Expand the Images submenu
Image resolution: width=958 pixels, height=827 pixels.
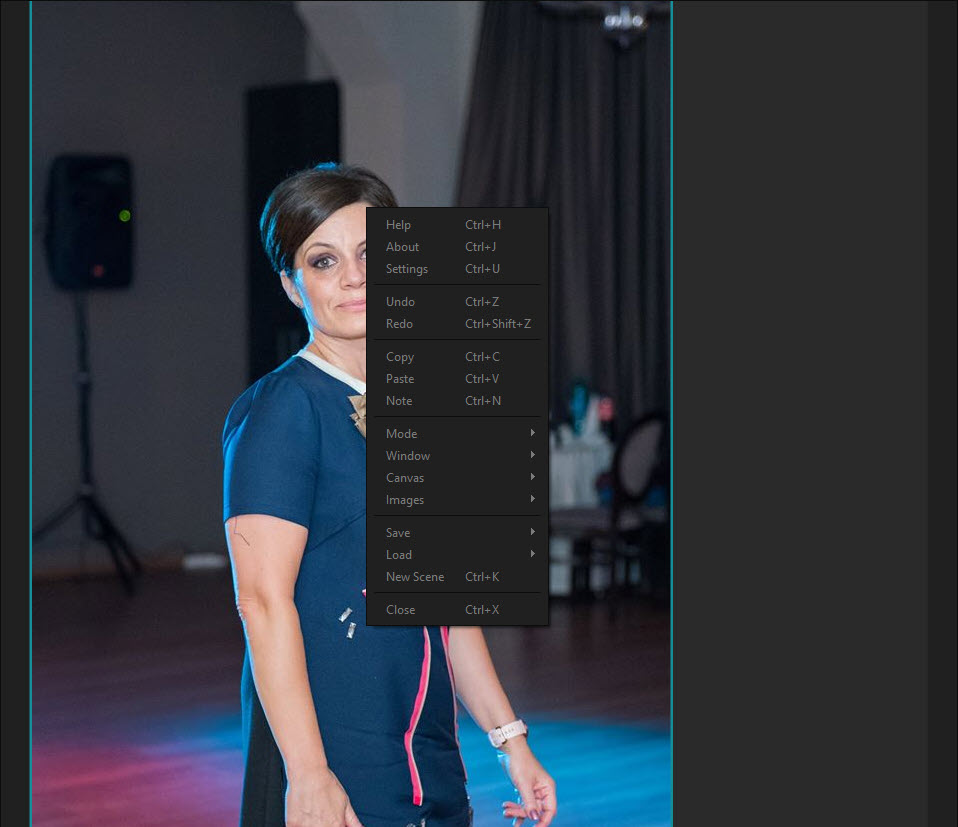[457, 500]
